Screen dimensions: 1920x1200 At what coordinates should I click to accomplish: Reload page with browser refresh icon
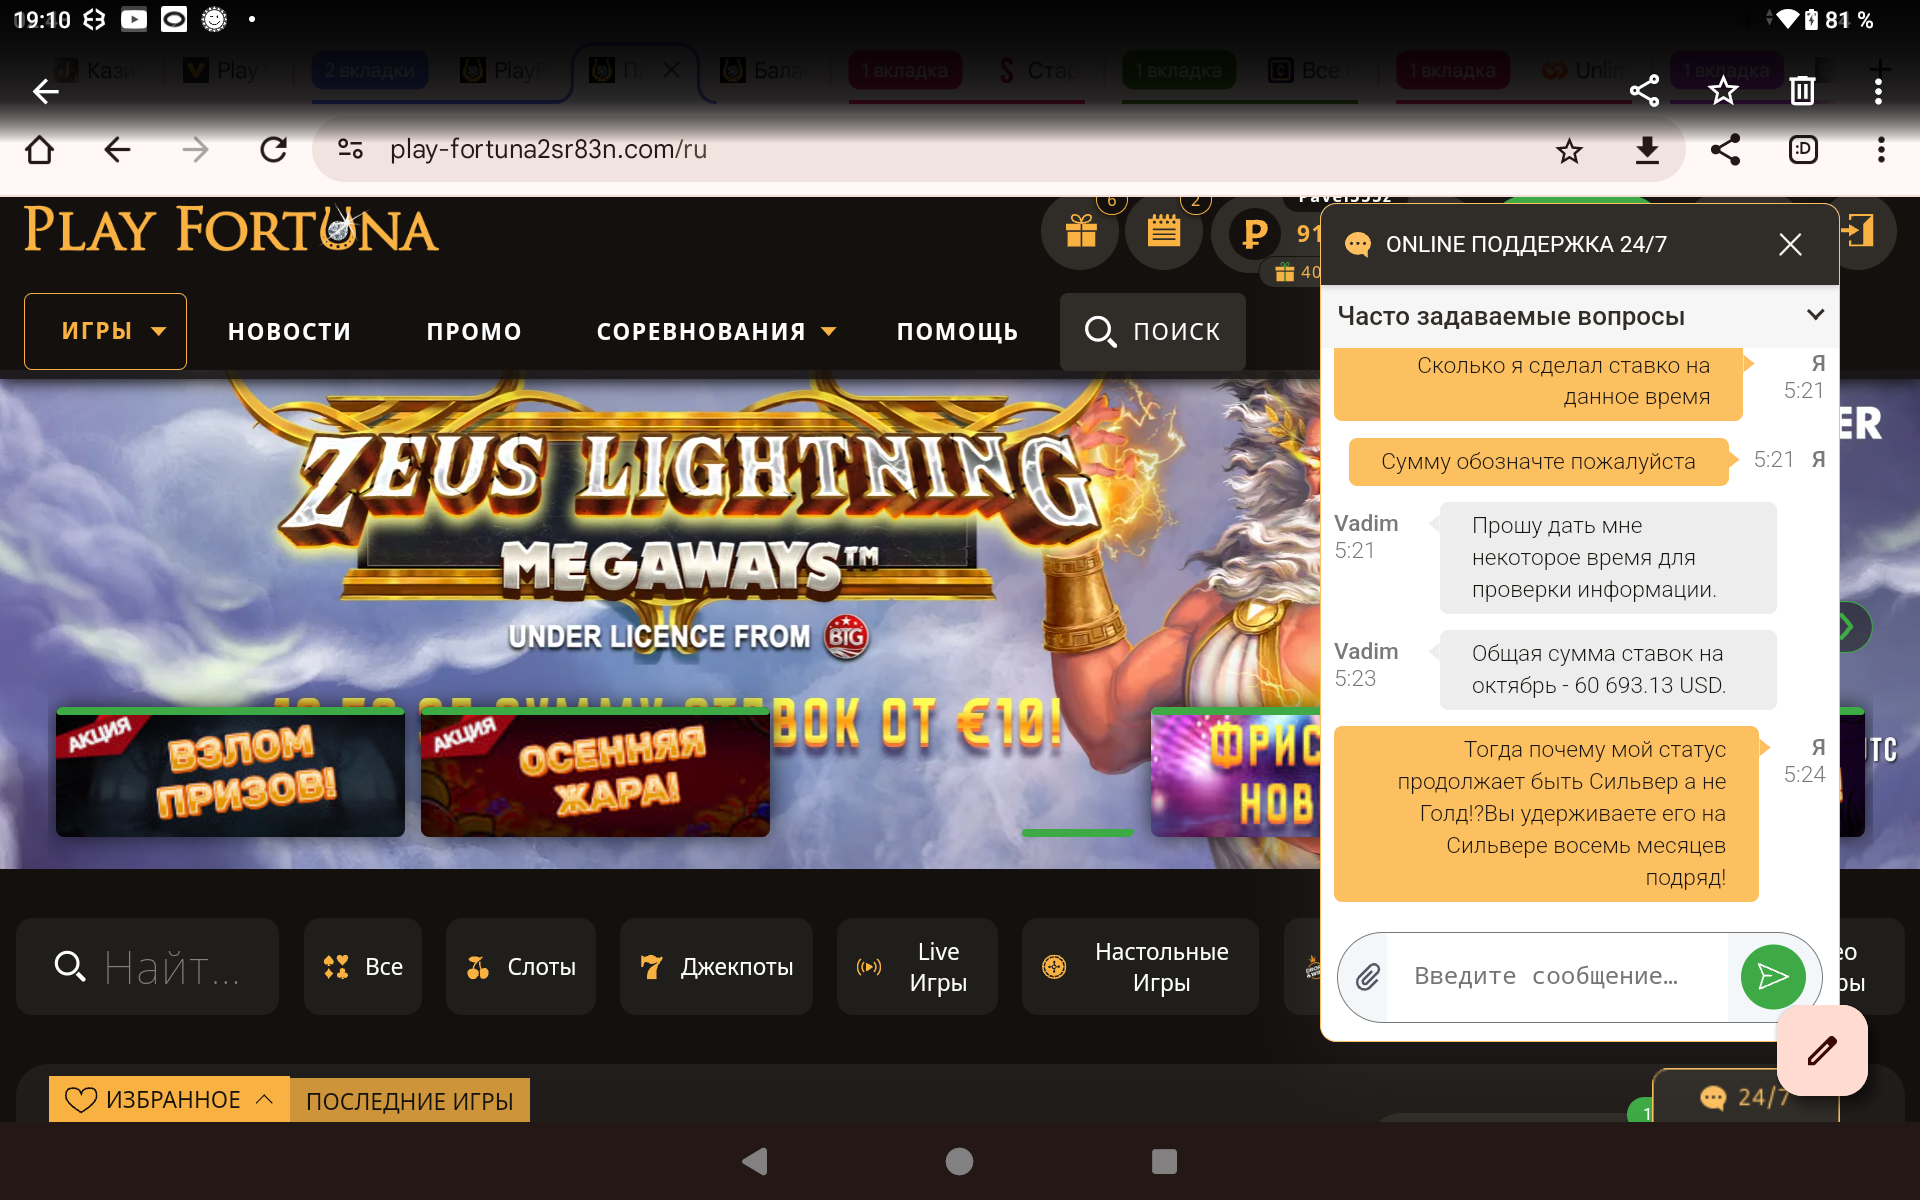click(273, 150)
